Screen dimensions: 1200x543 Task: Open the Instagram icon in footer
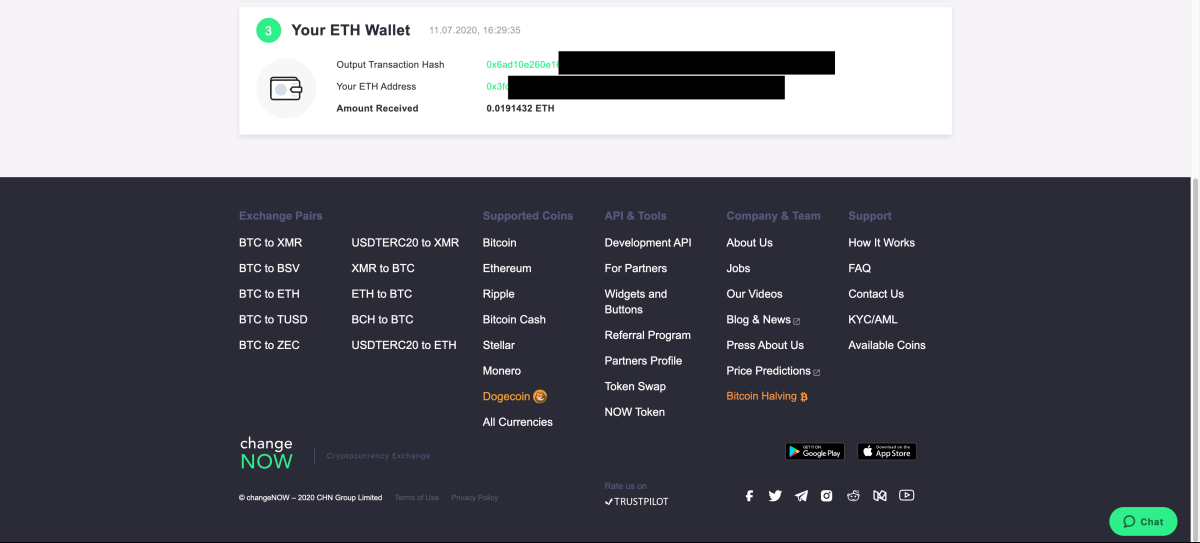pos(827,495)
